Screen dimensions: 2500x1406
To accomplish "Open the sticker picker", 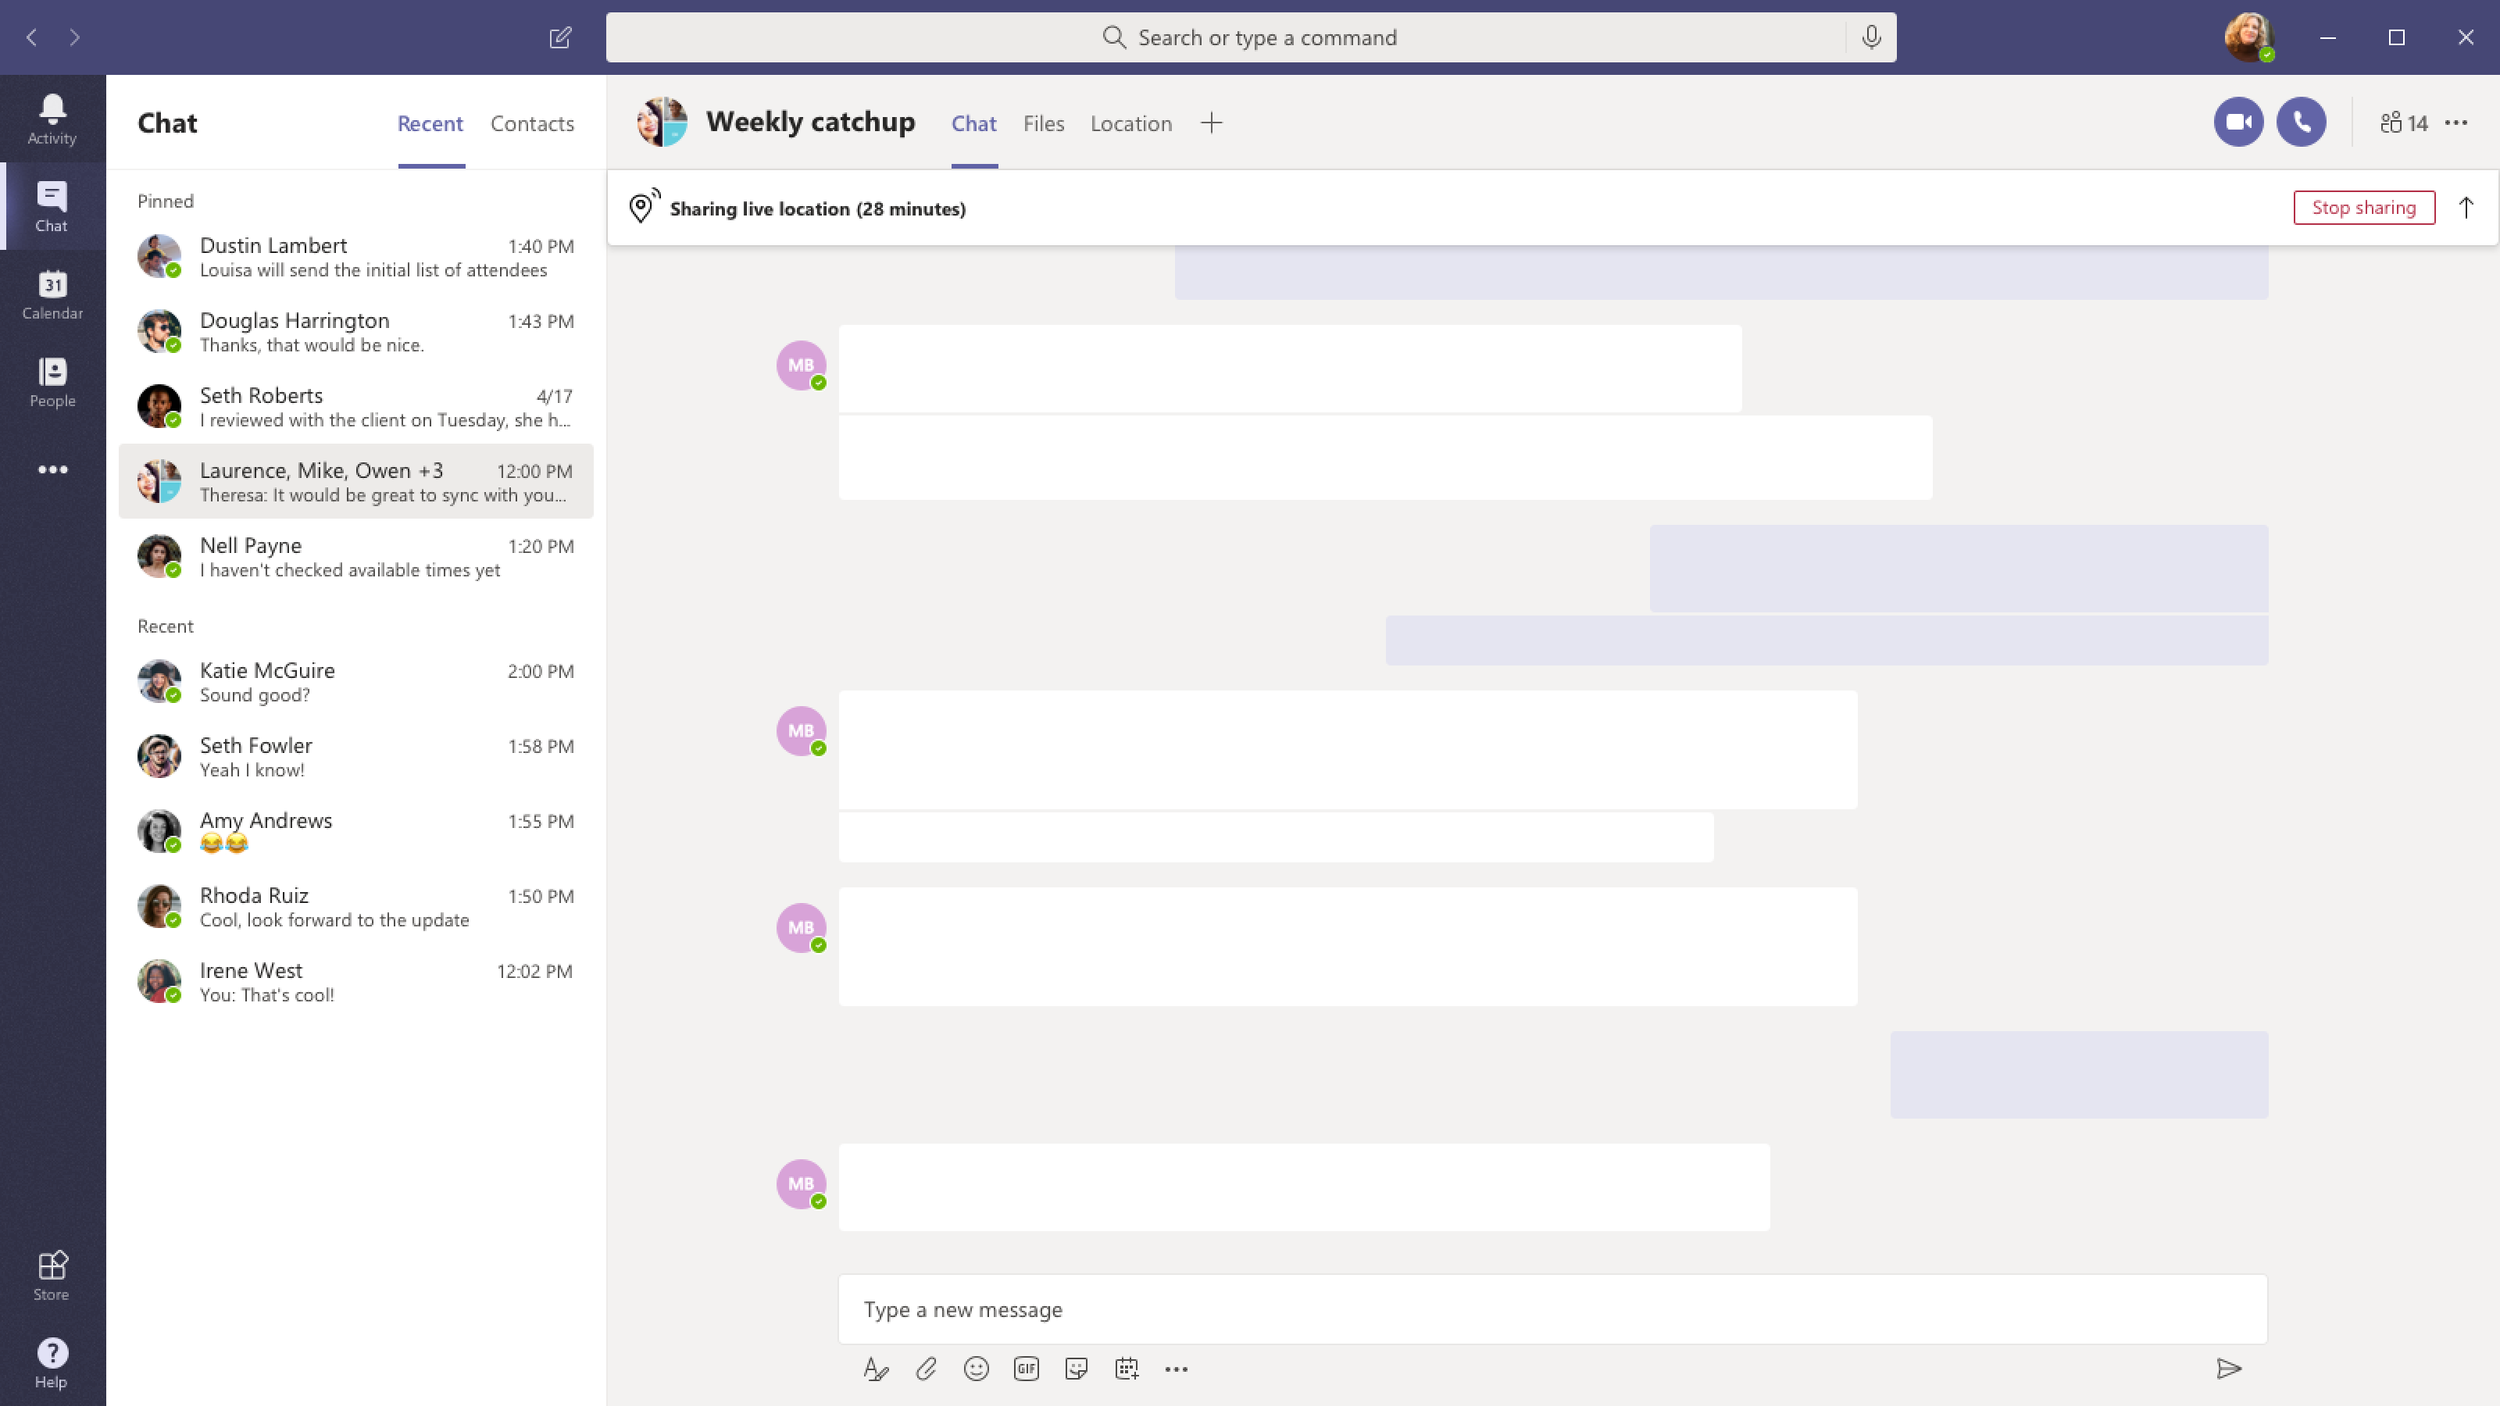I will point(1077,1368).
